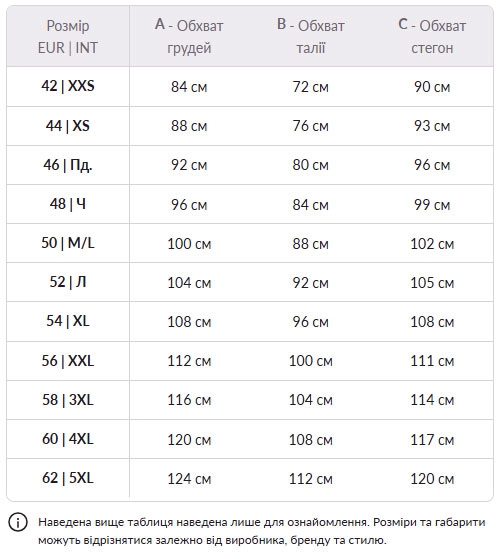Select the 42 | XXS size row
This screenshot has height=559, width=502.
pyautogui.click(x=250, y=87)
